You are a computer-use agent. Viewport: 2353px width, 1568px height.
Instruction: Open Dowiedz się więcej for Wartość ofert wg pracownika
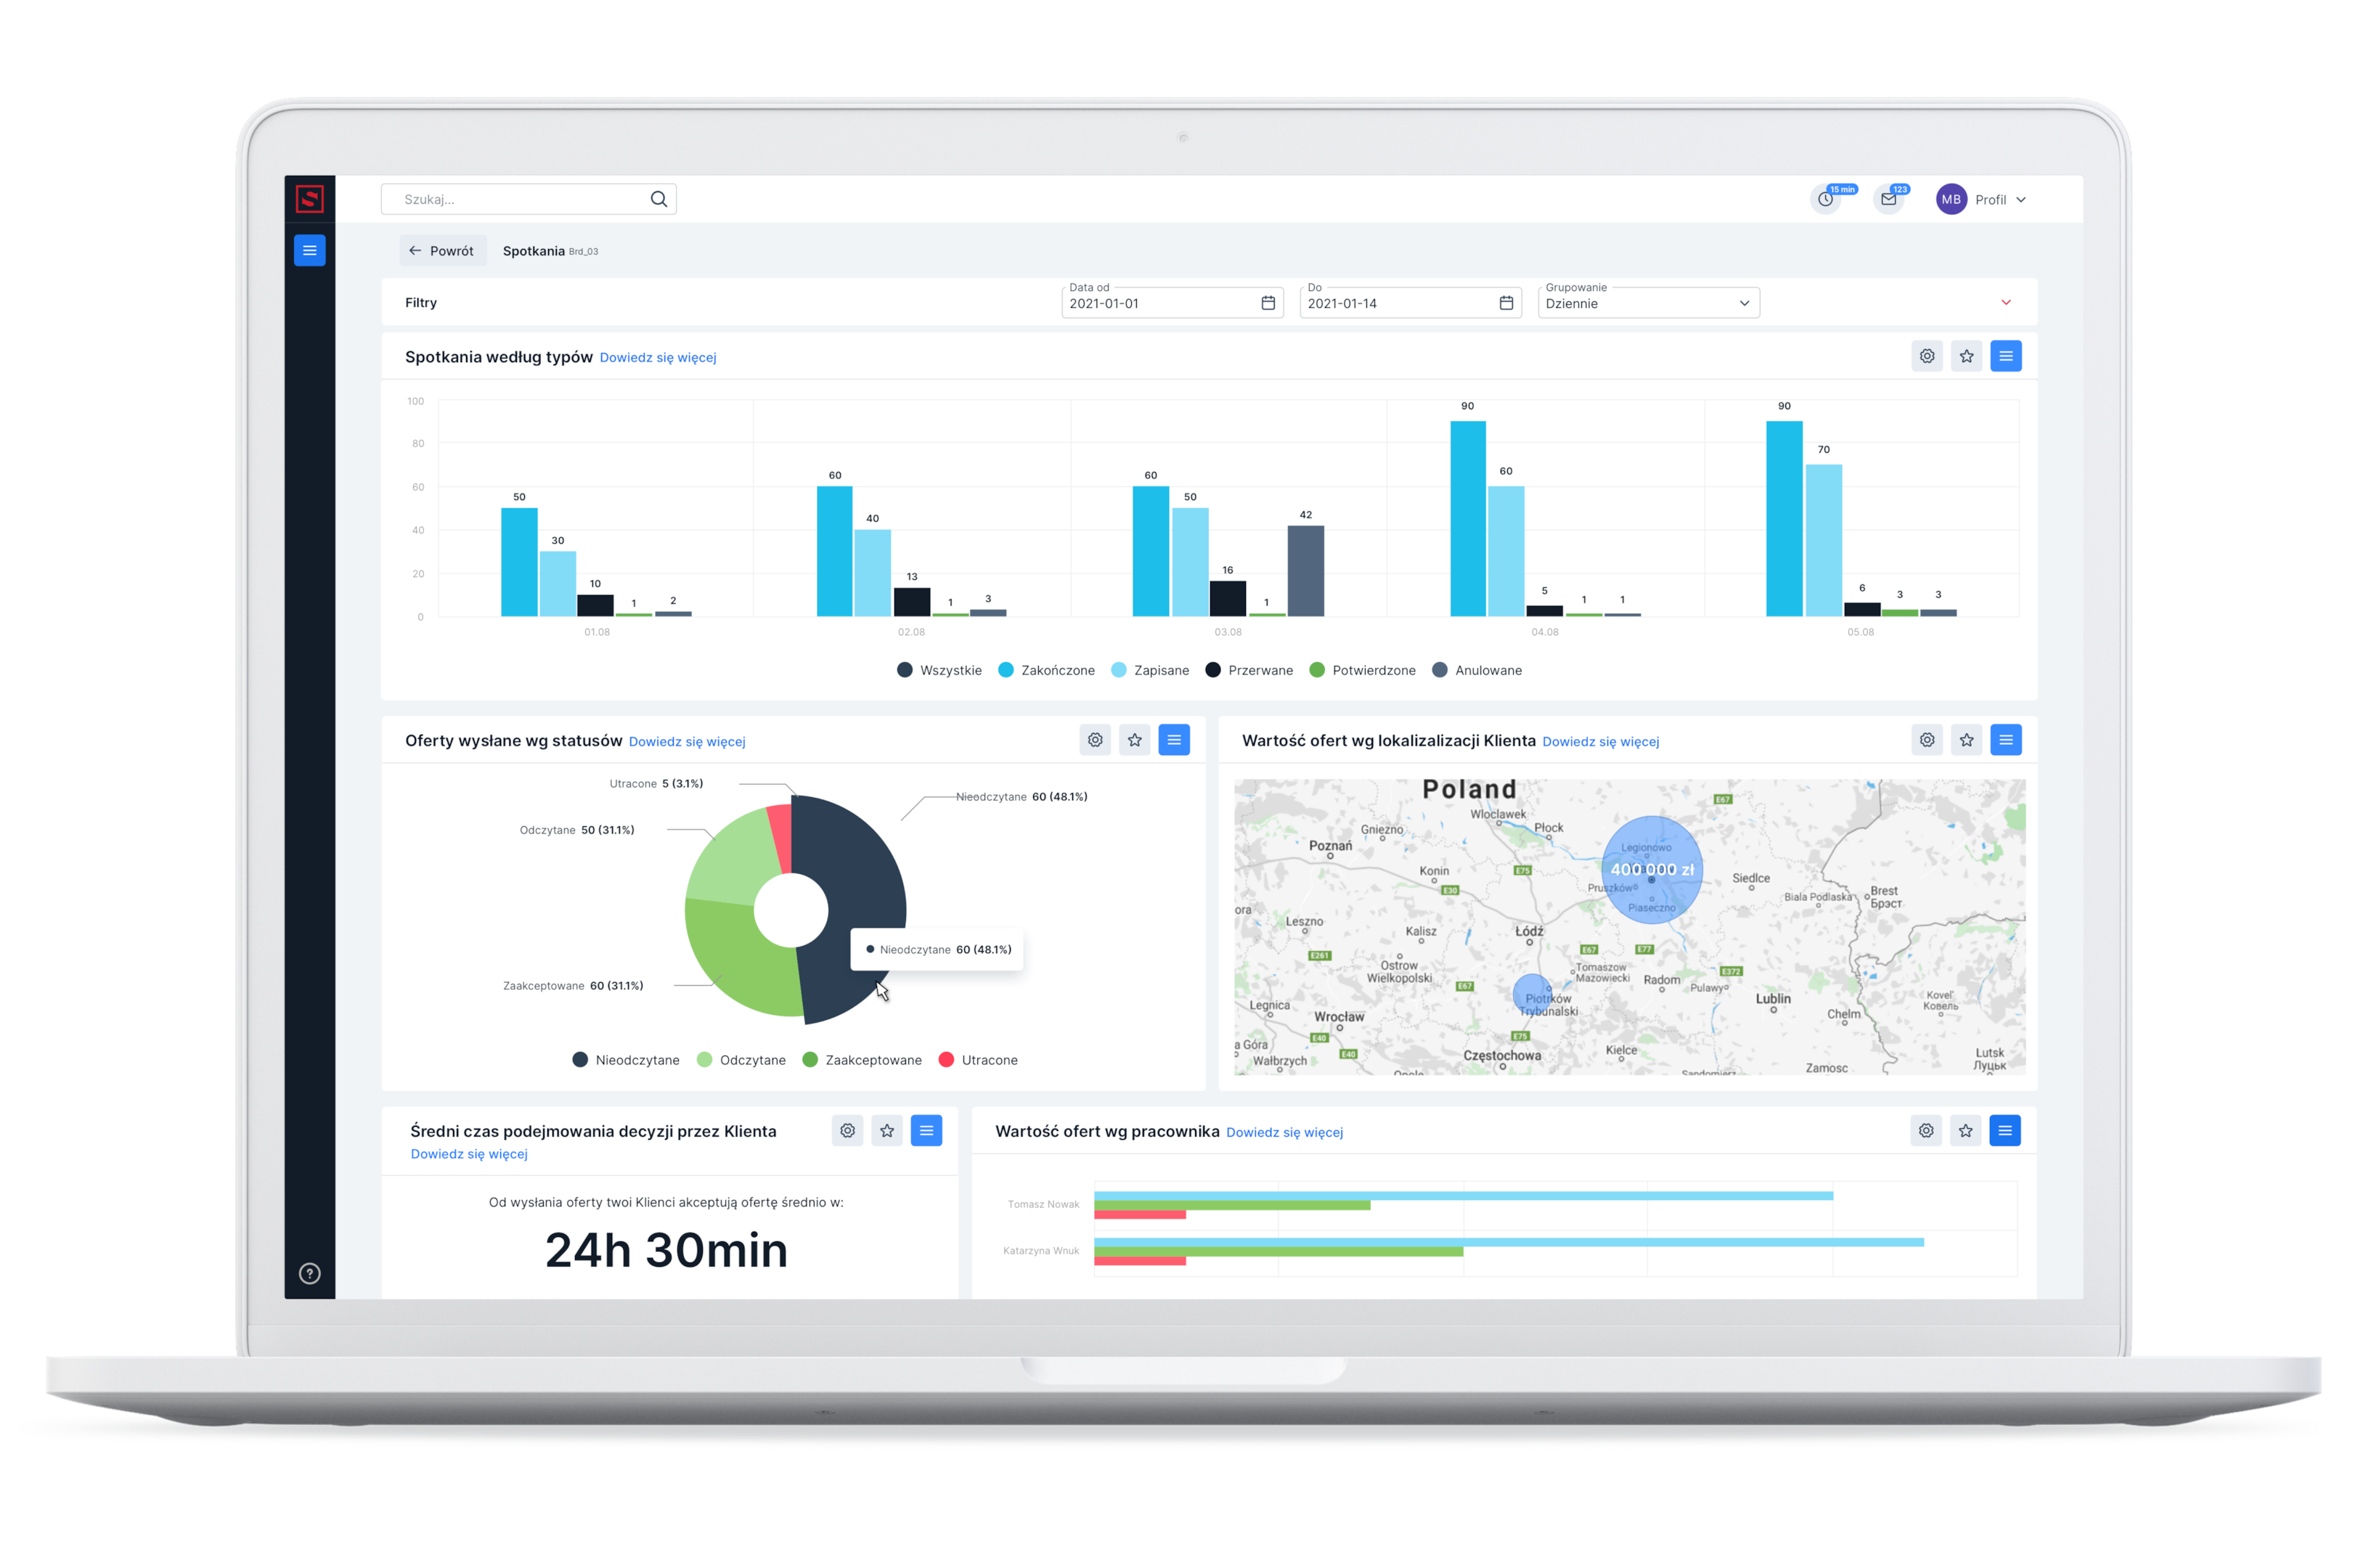click(x=1284, y=1133)
